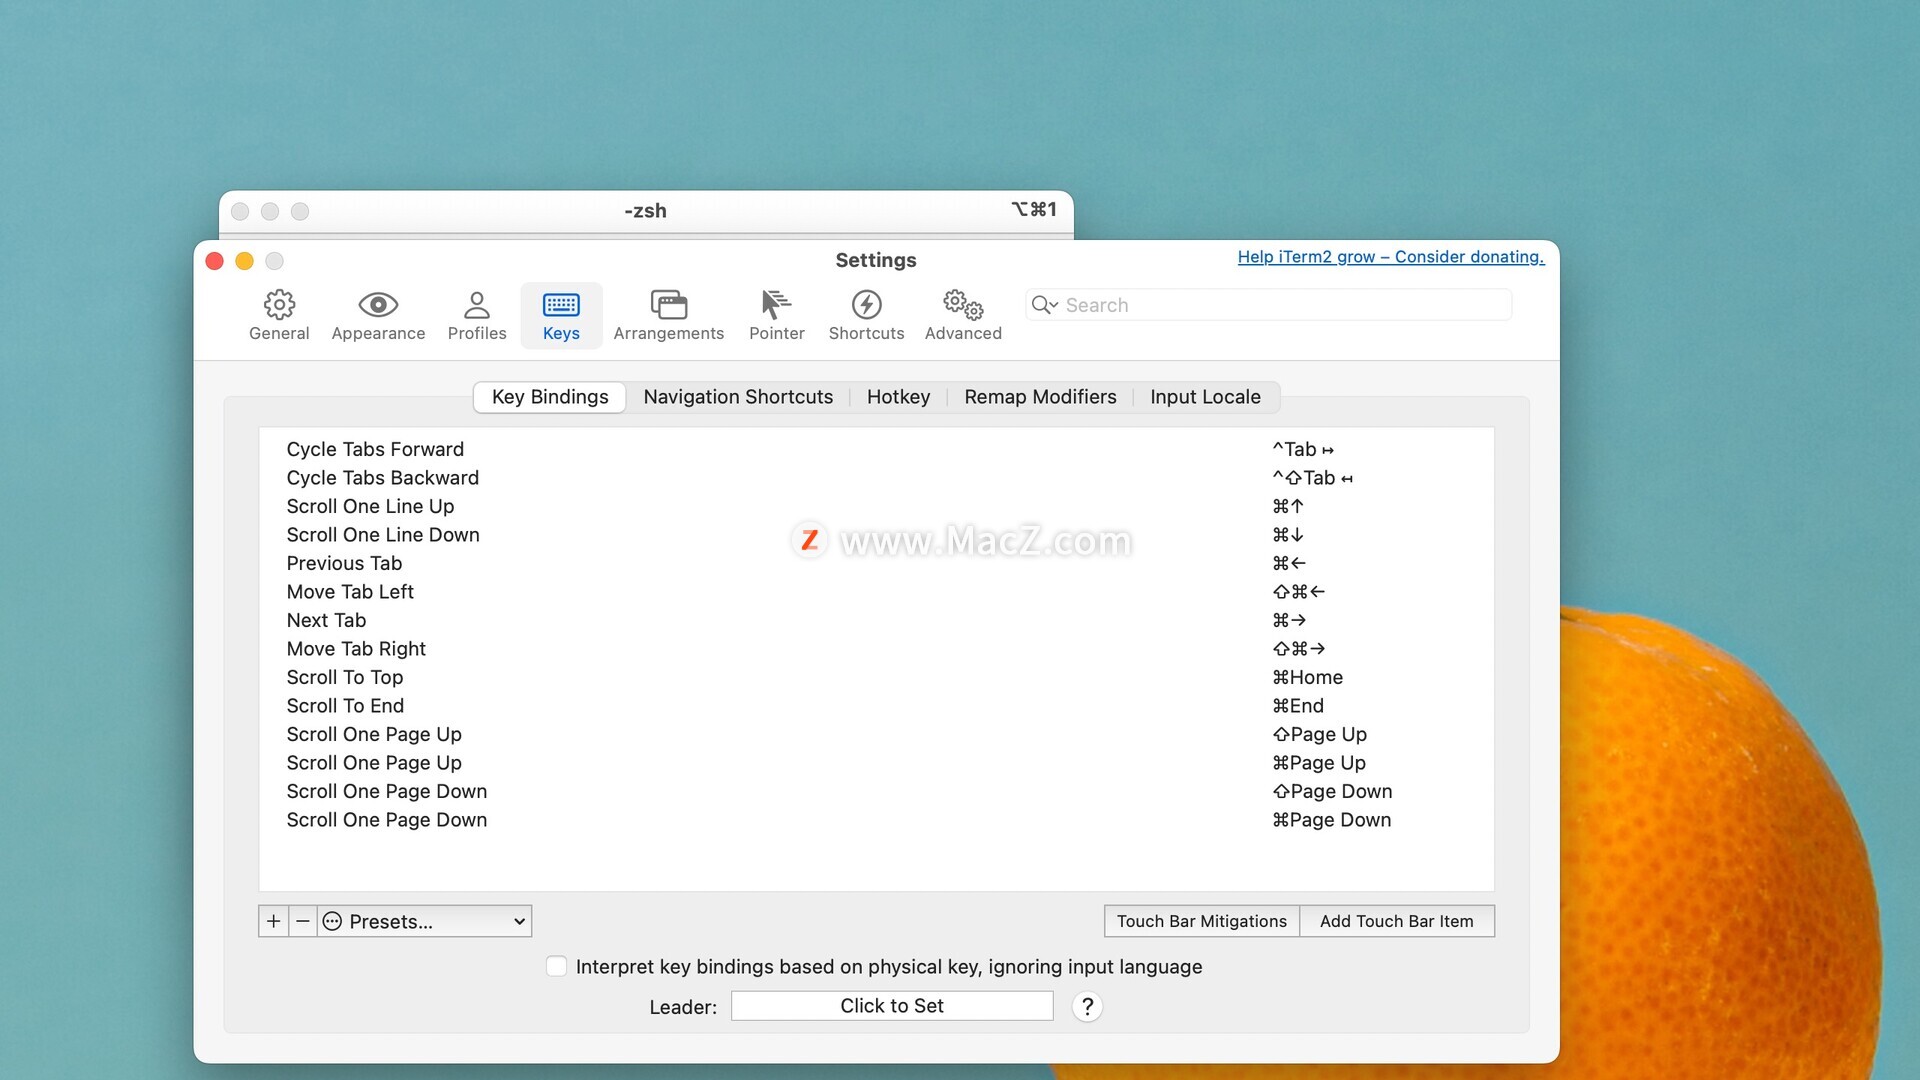Viewport: 1920px width, 1080px height.
Task: Open the Profiles settings pane
Action: pos(477,315)
